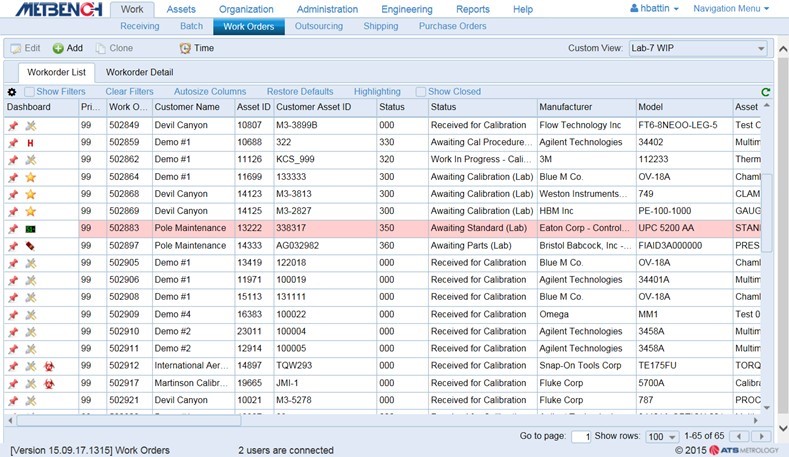789x457 pixels.
Task: Click the Edit toolbar button
Action: [26, 48]
